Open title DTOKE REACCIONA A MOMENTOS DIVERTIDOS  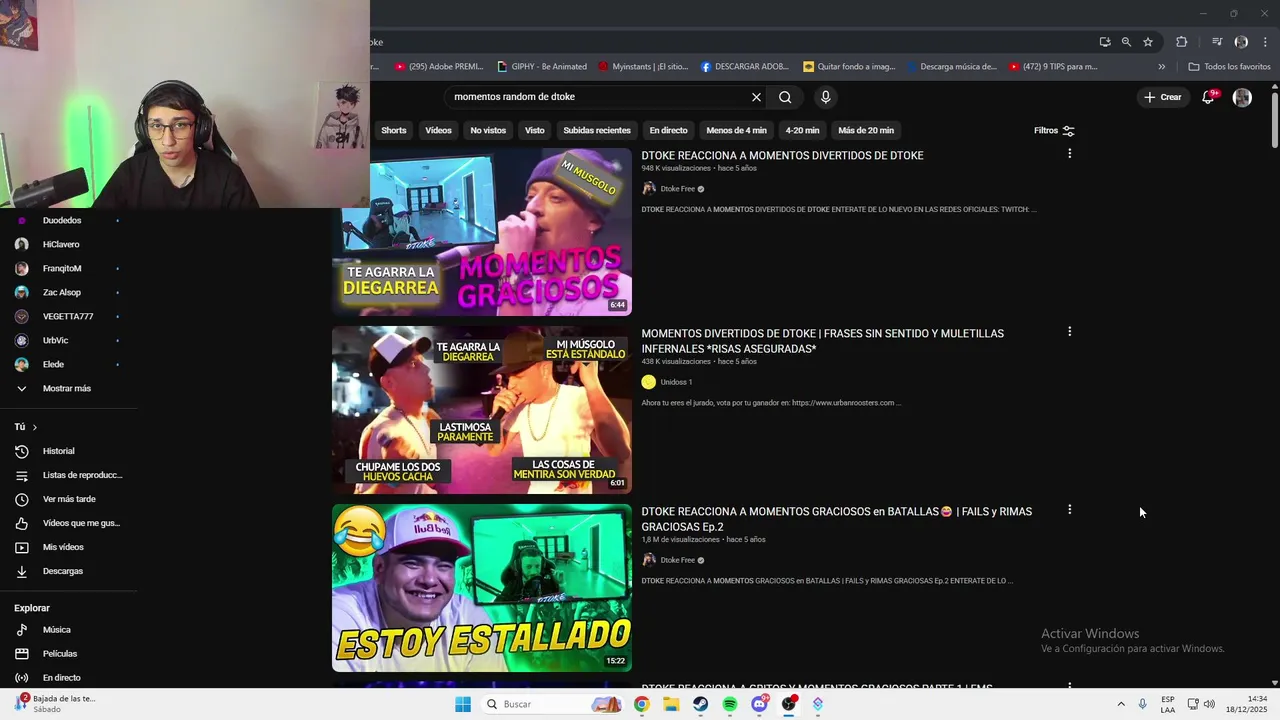(x=782, y=155)
